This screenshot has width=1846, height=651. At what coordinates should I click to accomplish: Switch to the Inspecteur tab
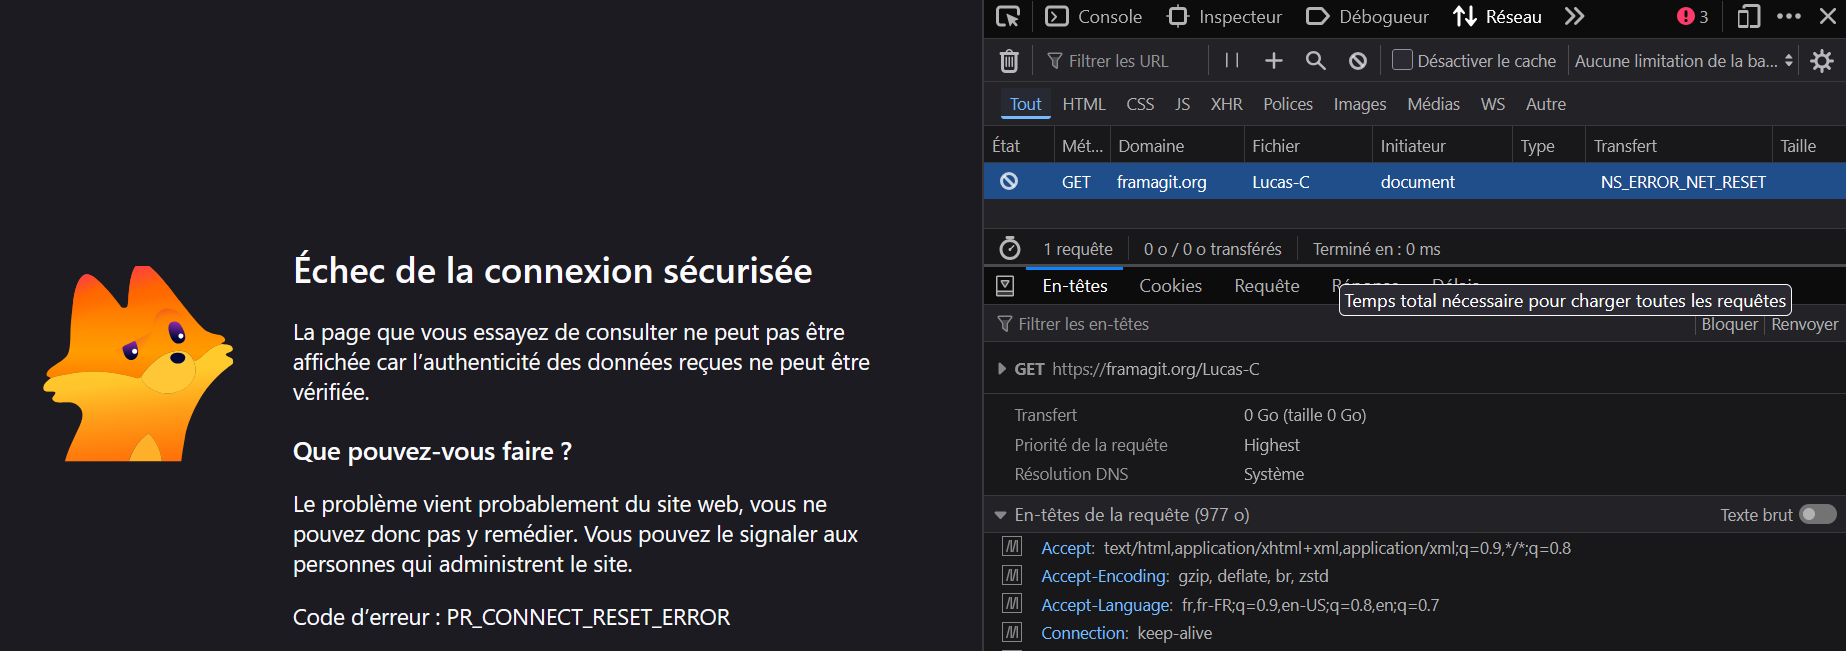tap(1224, 17)
